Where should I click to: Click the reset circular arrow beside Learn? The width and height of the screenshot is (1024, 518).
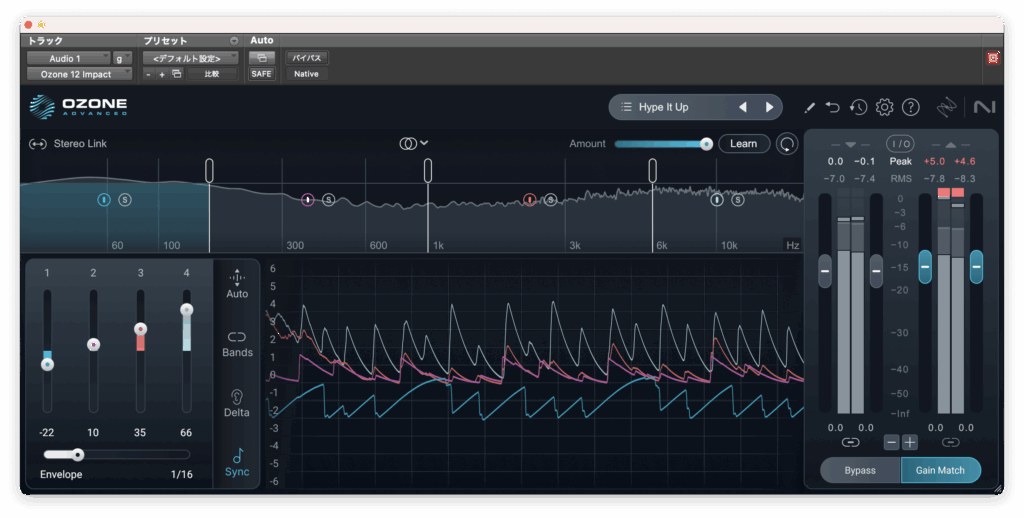tap(788, 144)
